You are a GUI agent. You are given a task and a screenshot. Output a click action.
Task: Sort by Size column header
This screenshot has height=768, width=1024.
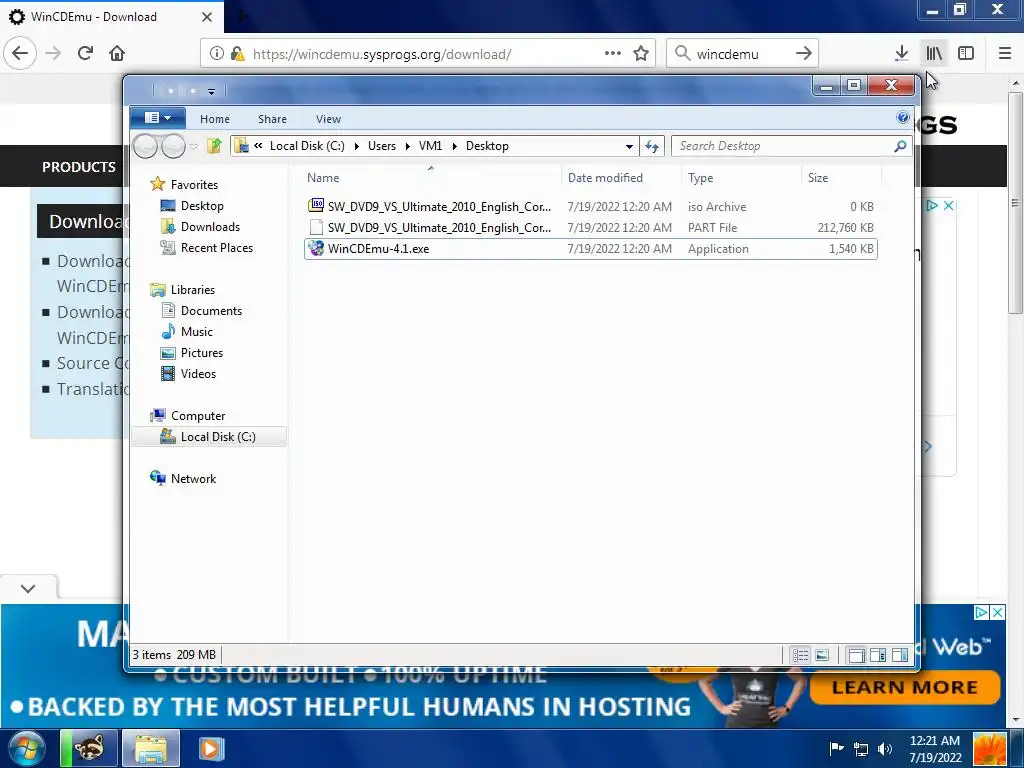pyautogui.click(x=841, y=178)
